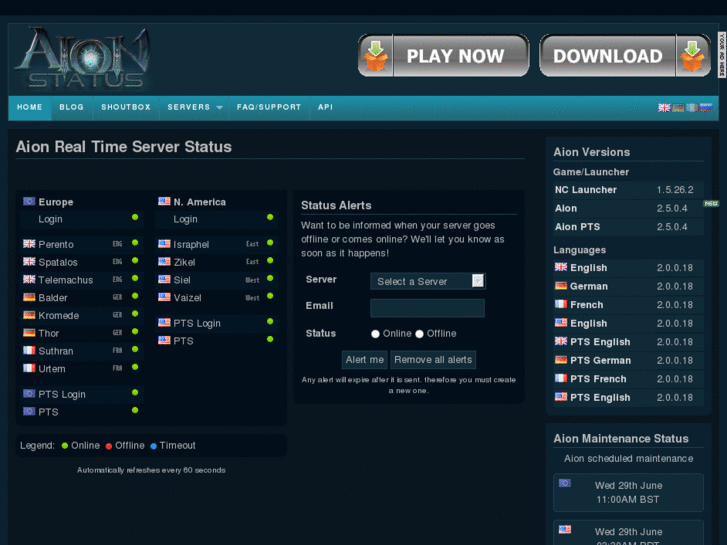This screenshot has height=545, width=727.
Task: Click the Play Now button
Action: 444,56
